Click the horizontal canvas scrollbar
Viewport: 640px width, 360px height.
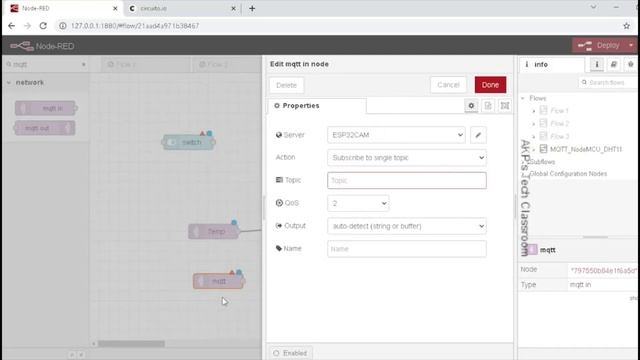point(131,344)
